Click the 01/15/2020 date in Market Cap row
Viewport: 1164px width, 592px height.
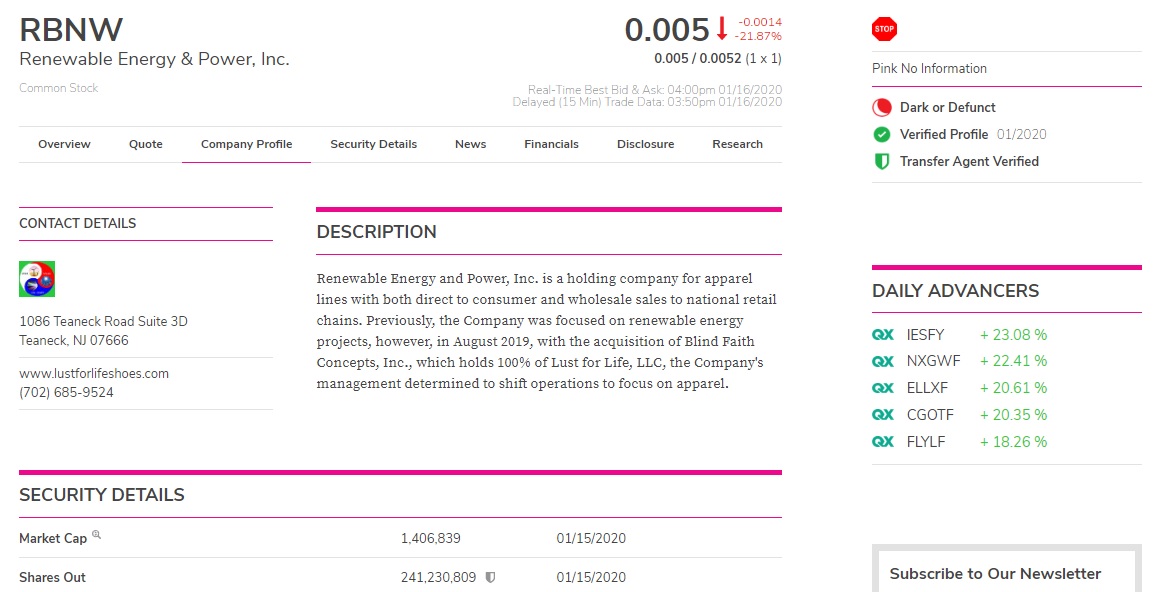[x=591, y=539]
